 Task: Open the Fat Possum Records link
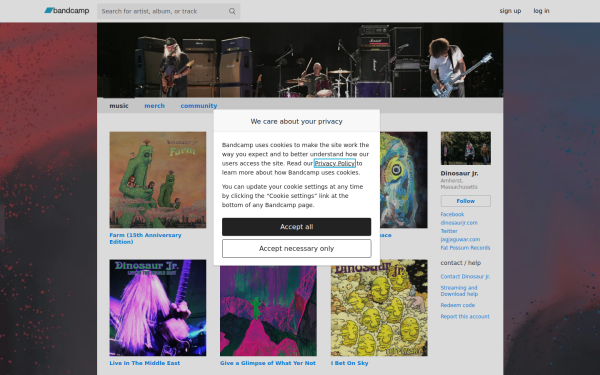click(x=465, y=248)
